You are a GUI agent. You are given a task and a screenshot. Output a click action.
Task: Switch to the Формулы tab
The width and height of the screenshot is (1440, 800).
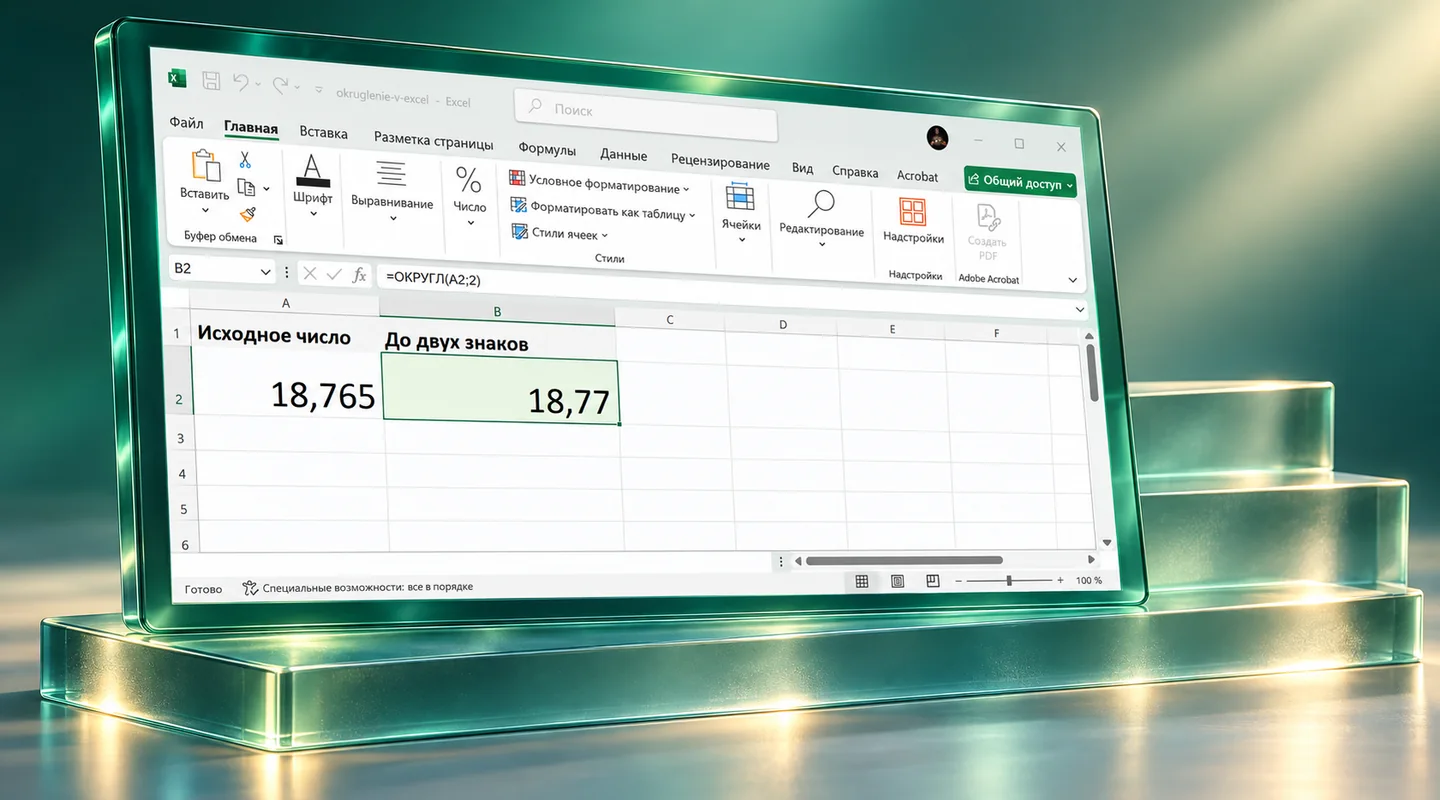coord(547,149)
